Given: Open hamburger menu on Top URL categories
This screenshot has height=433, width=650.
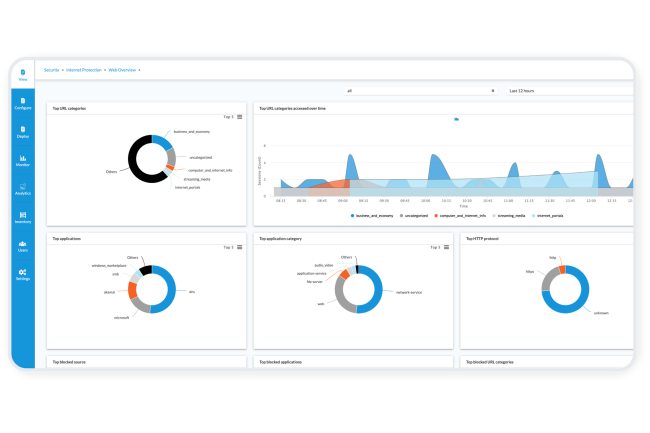Looking at the screenshot, I should point(240,117).
